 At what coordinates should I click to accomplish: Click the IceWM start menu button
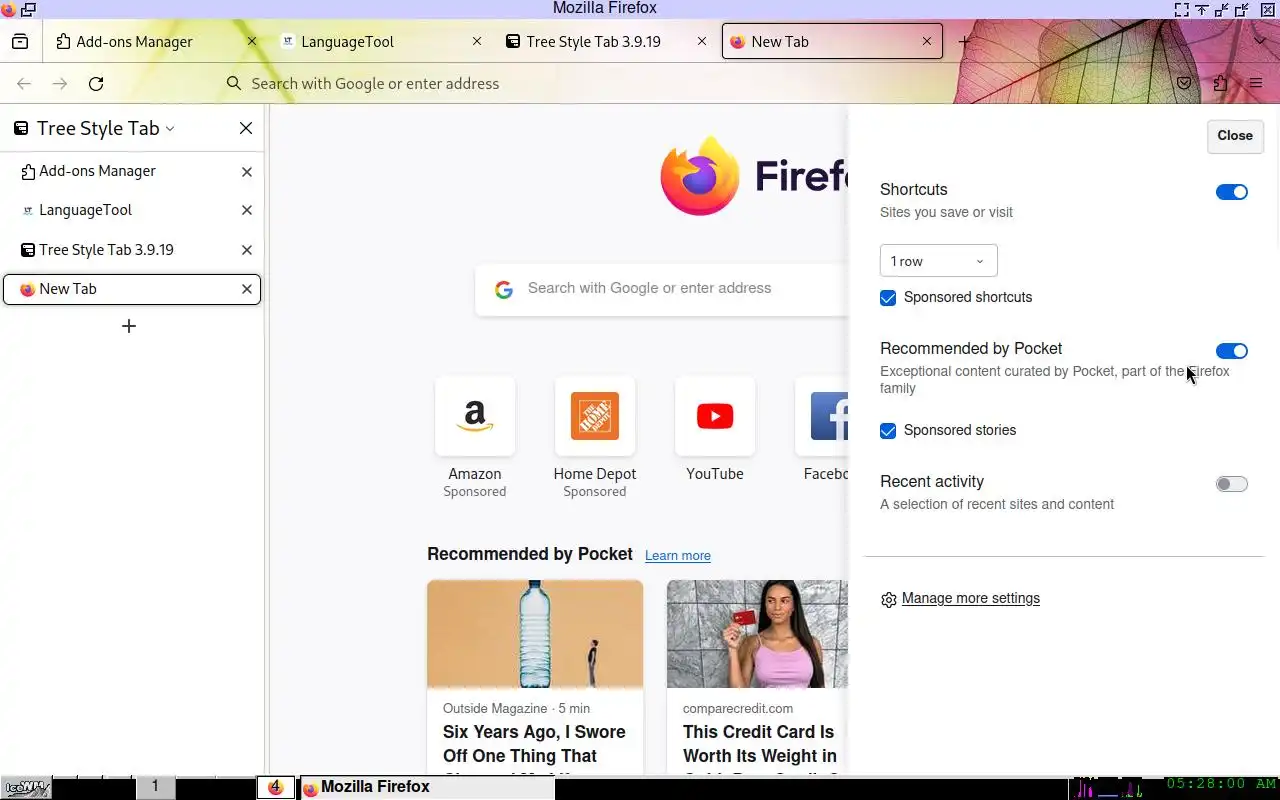pos(26,787)
